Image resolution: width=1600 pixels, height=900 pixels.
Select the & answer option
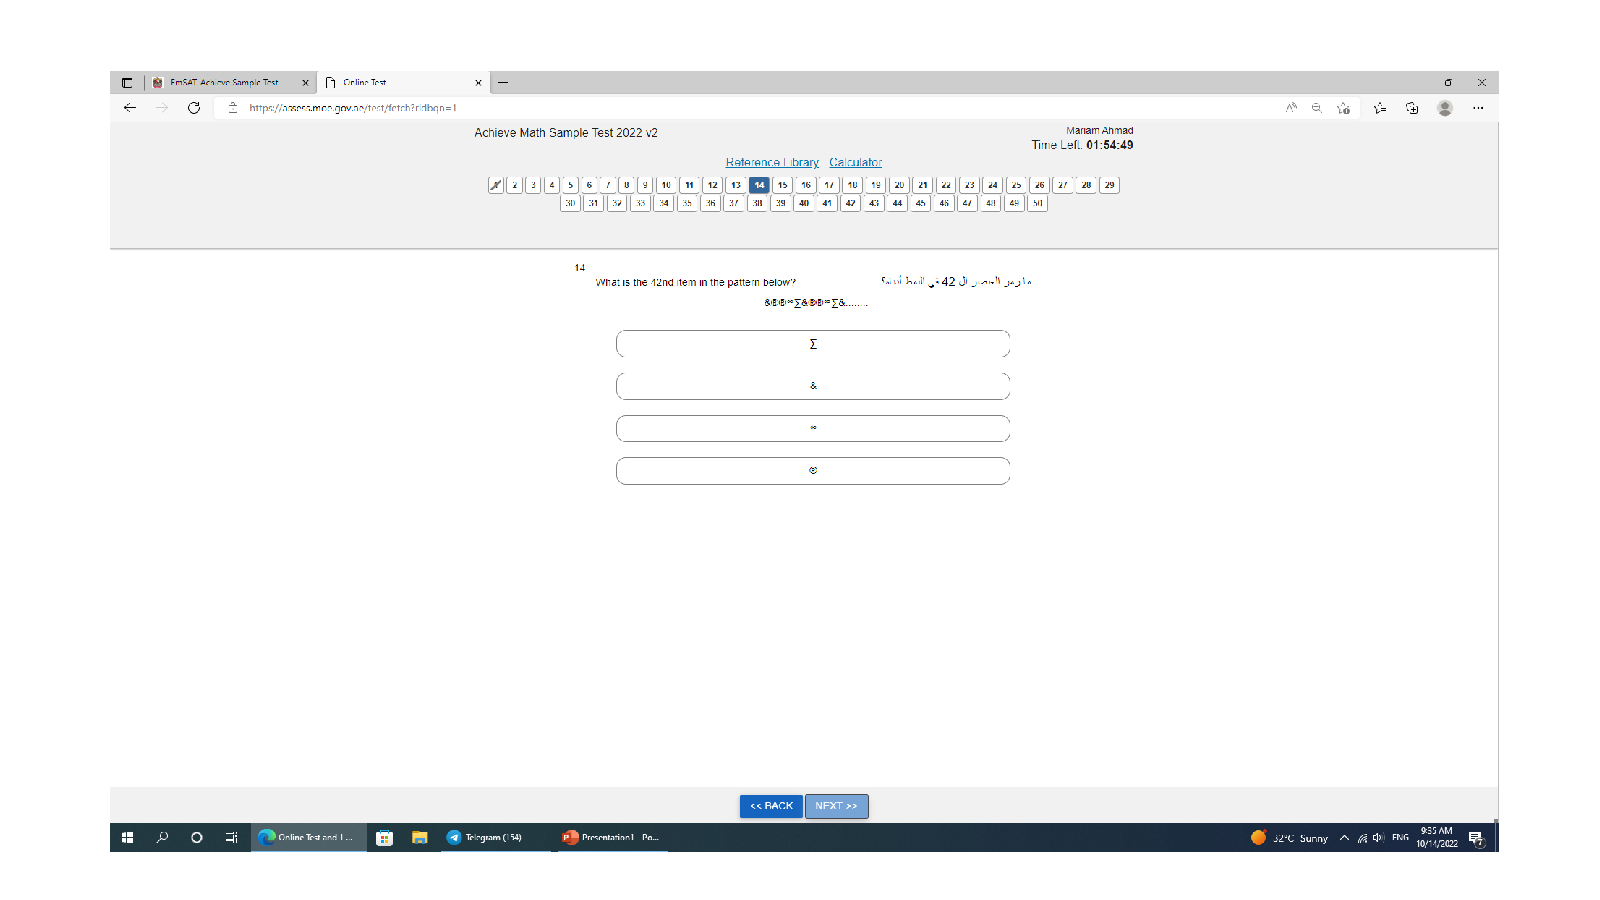813,386
